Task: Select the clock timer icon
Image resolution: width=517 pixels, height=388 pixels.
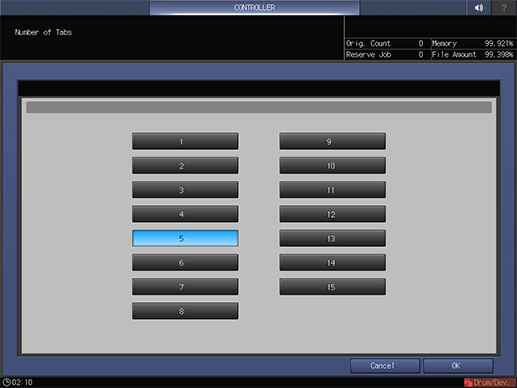Action: click(6, 382)
